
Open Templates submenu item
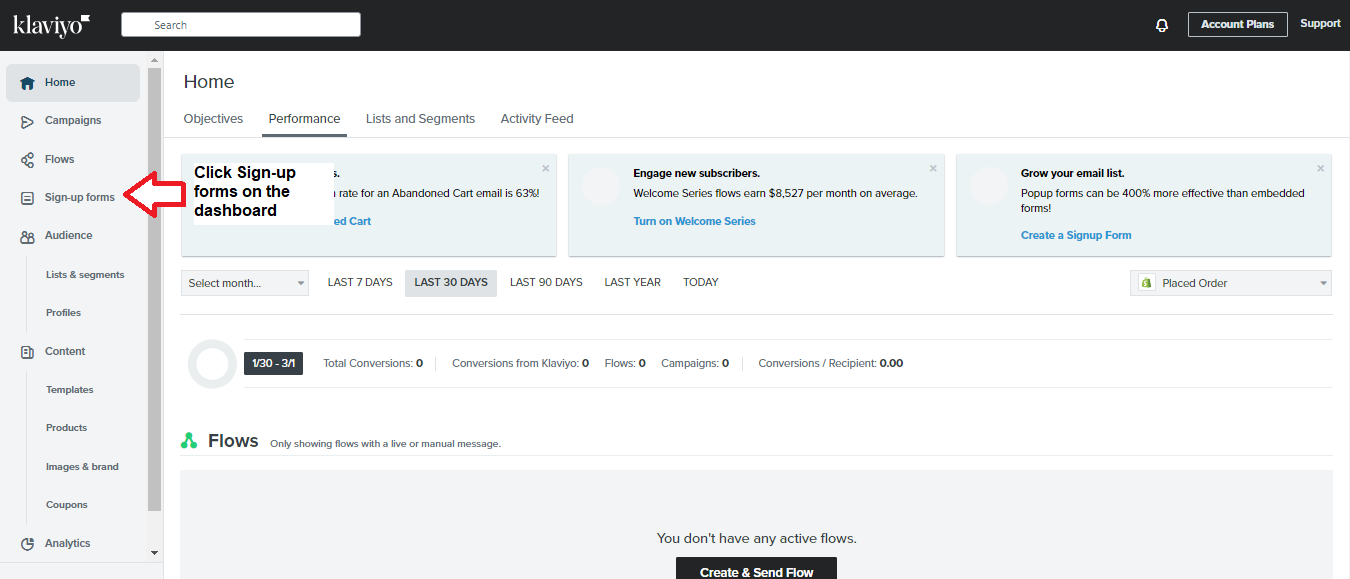tap(70, 390)
